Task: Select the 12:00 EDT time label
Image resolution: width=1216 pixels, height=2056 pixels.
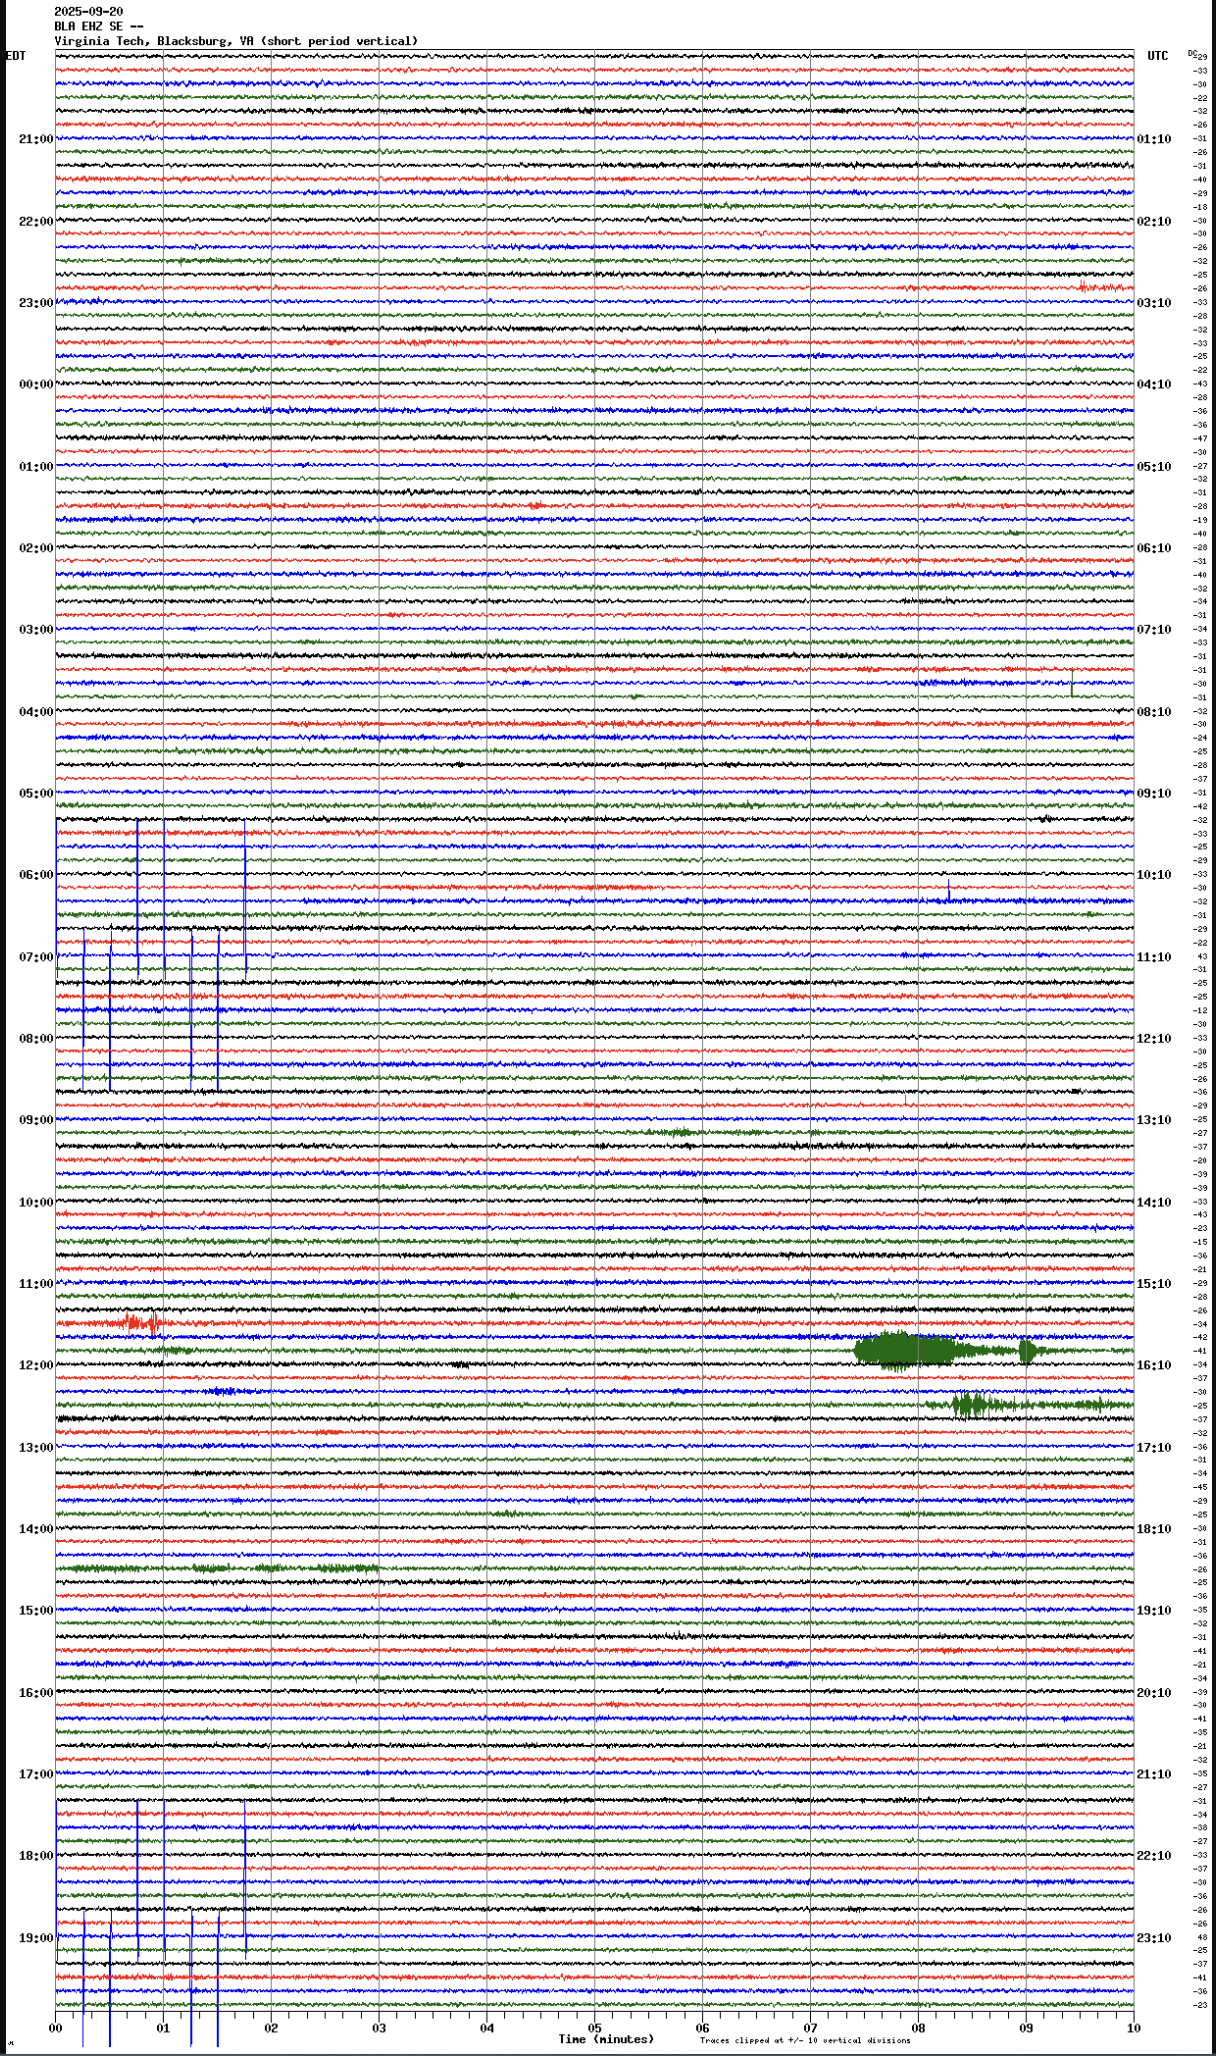Action: pos(35,1365)
